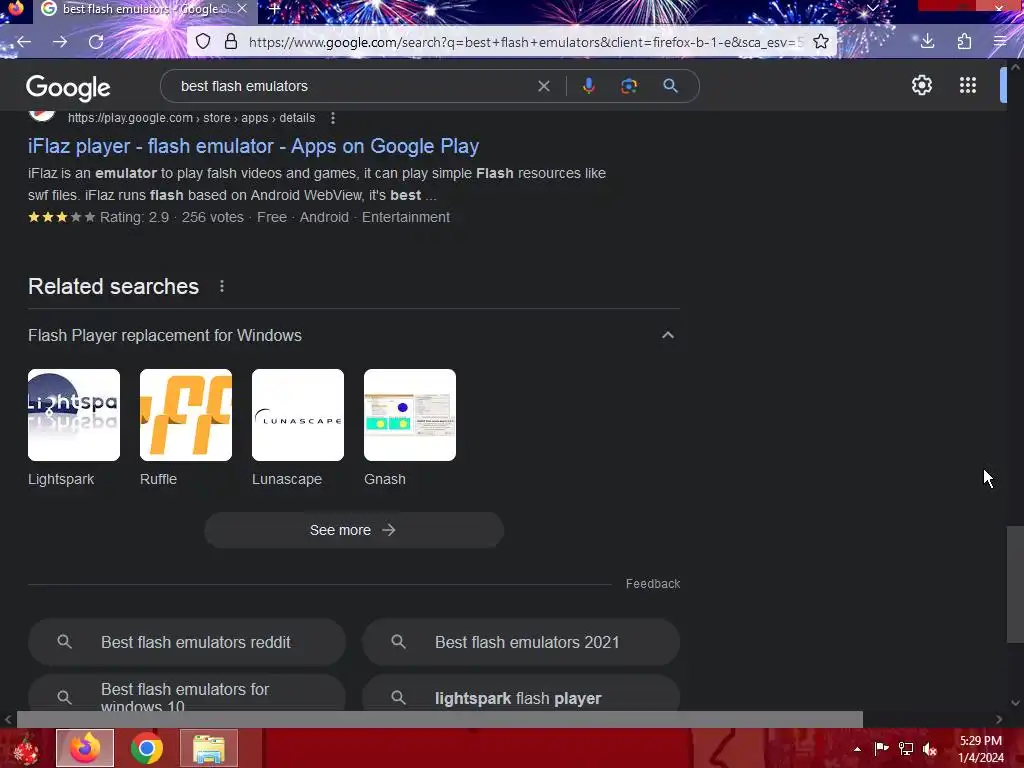The image size is (1024, 768).
Task: Open Google quick settings gear
Action: tap(921, 85)
